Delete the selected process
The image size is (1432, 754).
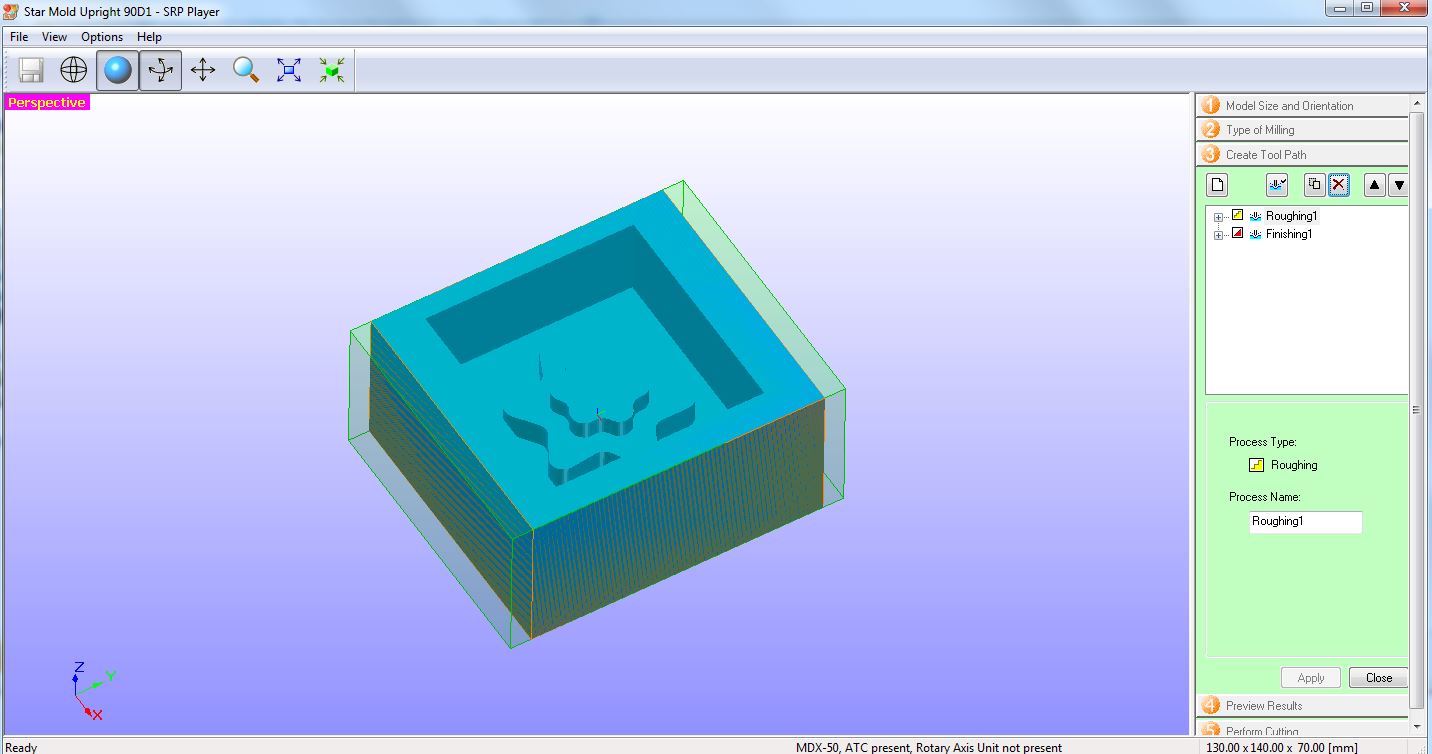(1339, 185)
